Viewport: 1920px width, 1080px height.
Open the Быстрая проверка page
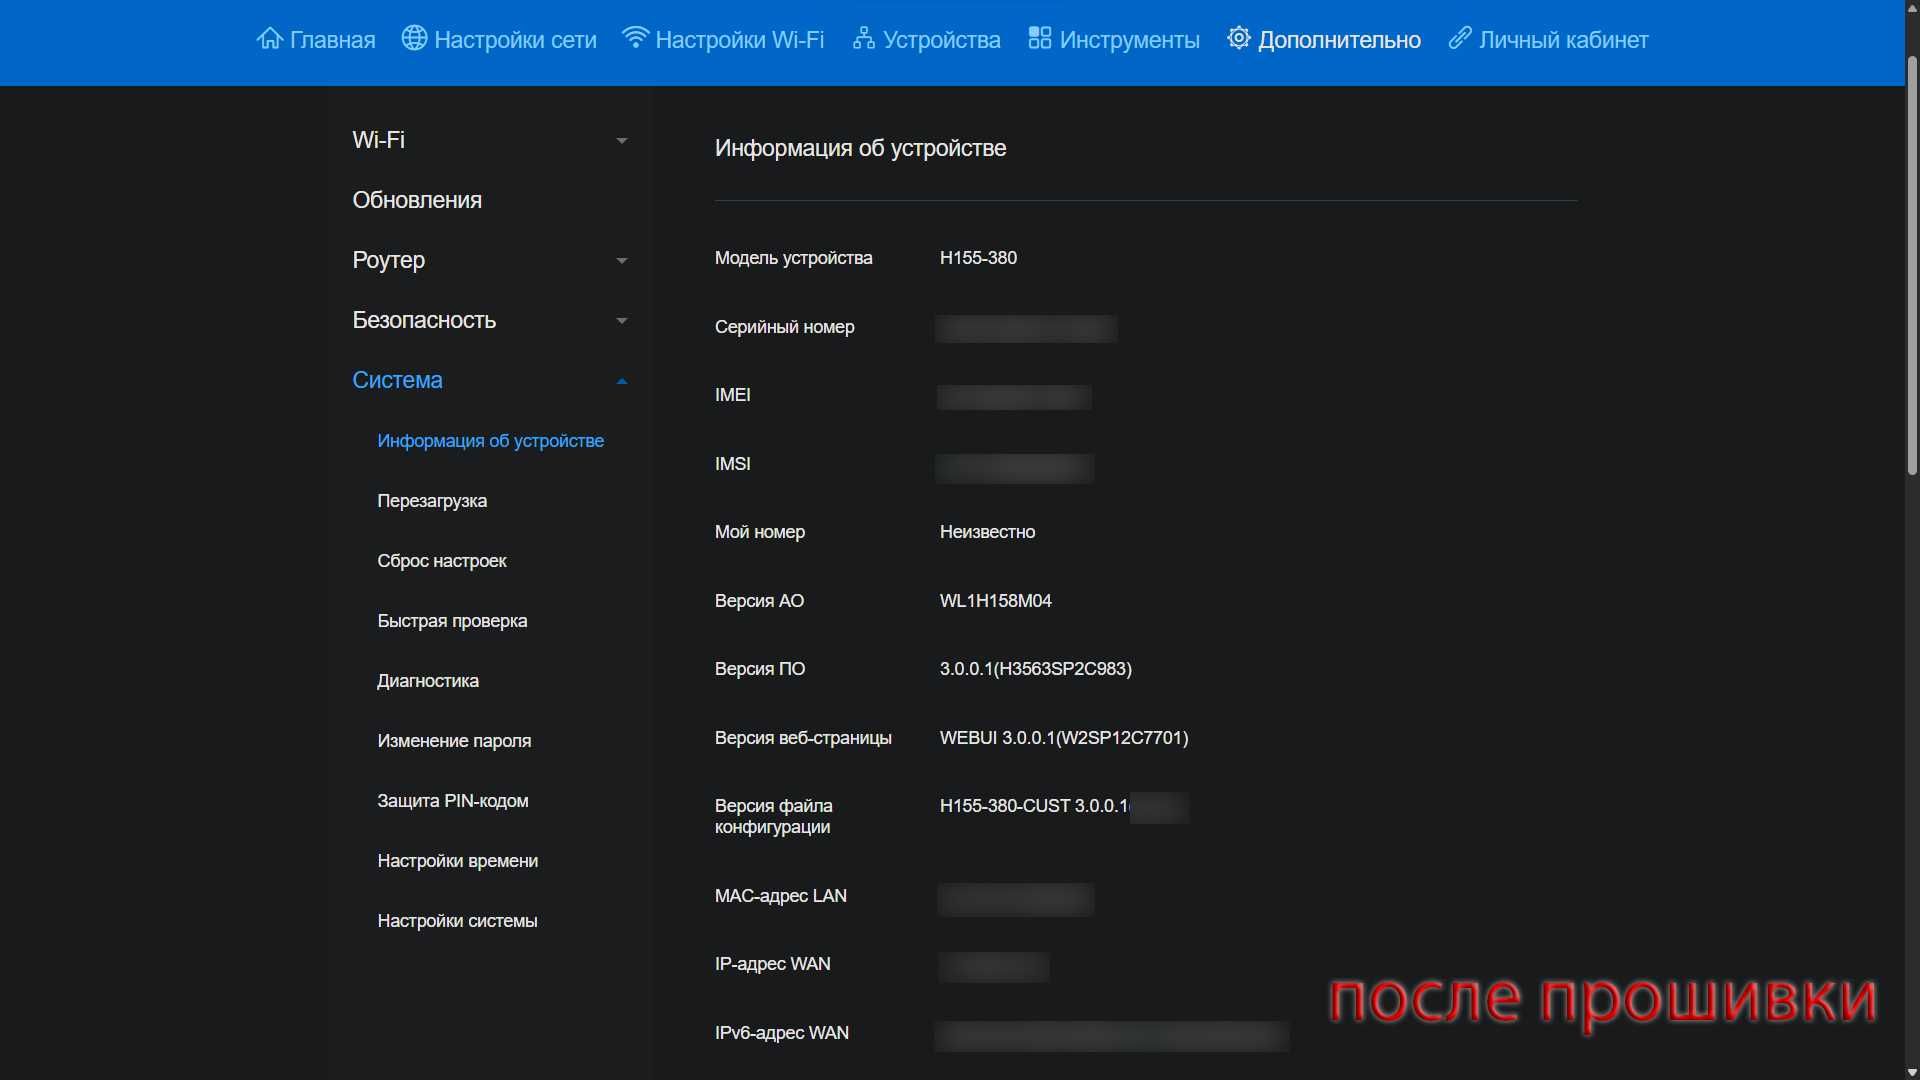pos(452,621)
